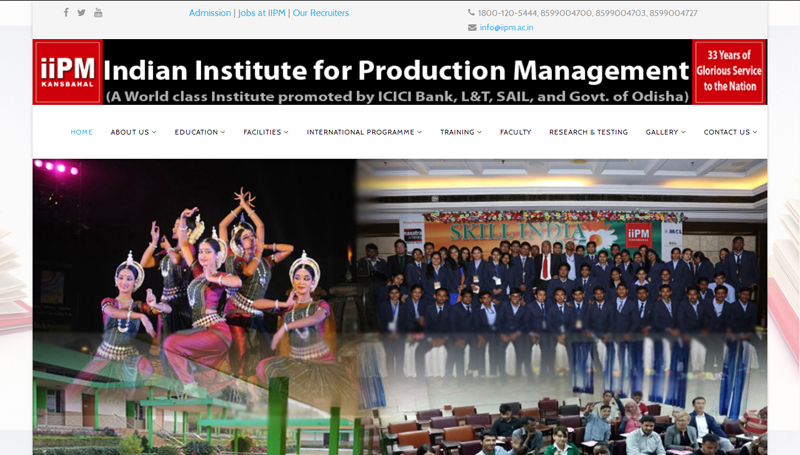Expand the Contact Us dropdown menu
The width and height of the screenshot is (800, 455).
pyautogui.click(x=730, y=132)
